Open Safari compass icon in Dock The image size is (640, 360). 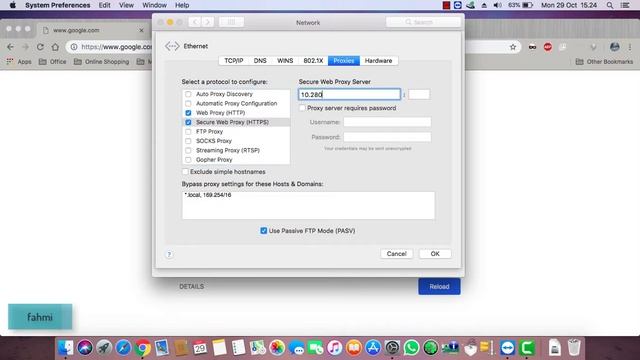(x=123, y=348)
